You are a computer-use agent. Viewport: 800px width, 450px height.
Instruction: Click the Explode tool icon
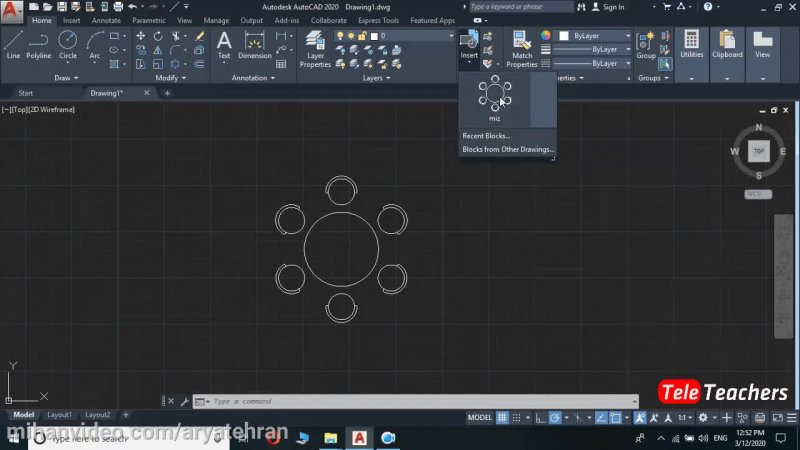coord(199,50)
